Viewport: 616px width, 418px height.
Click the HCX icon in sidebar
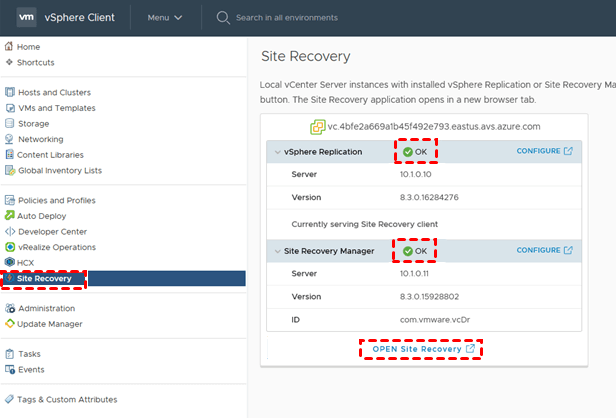pos(10,262)
